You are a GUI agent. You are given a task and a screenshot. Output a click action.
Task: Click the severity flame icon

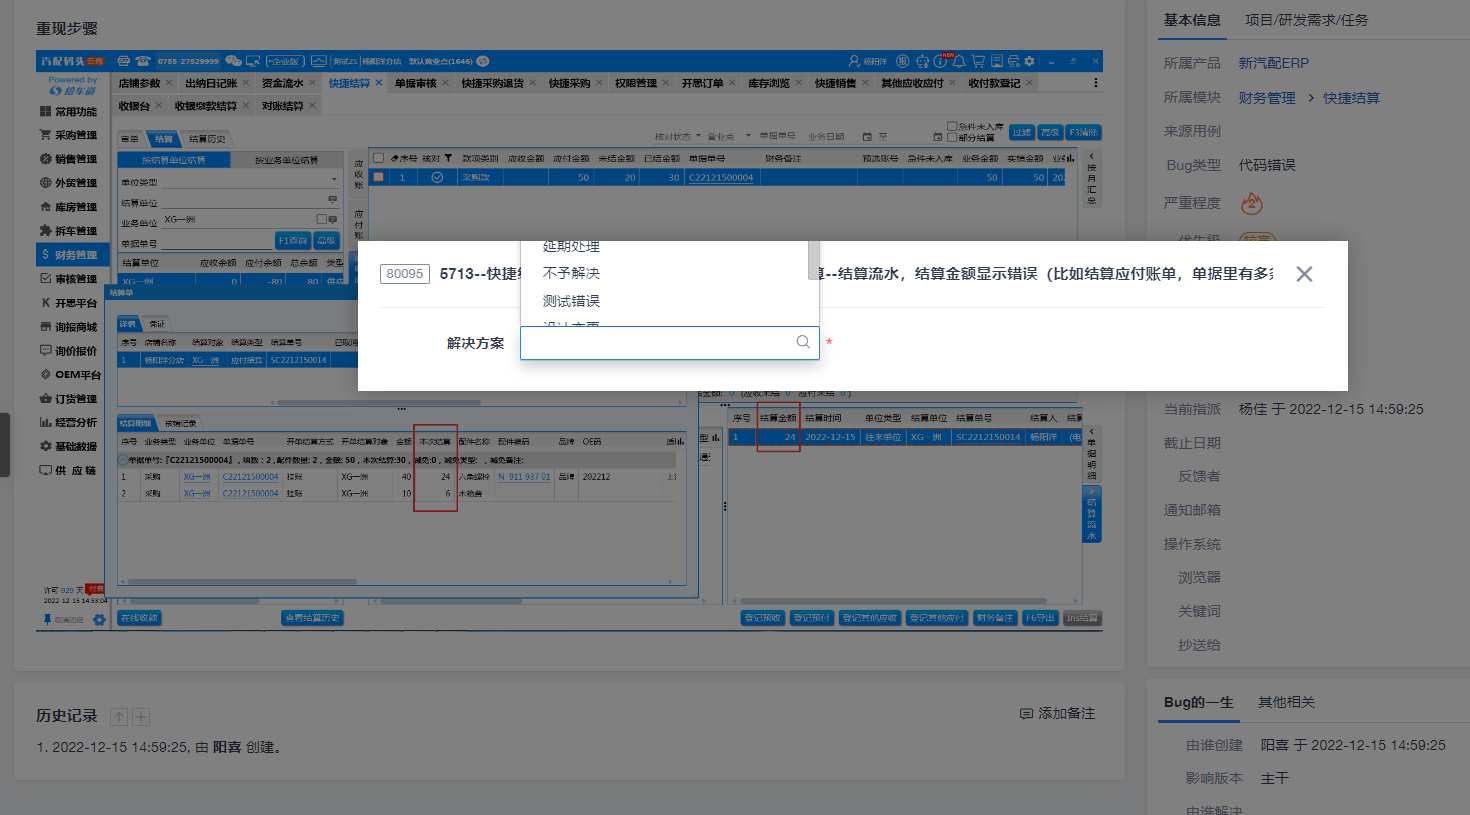[1251, 203]
